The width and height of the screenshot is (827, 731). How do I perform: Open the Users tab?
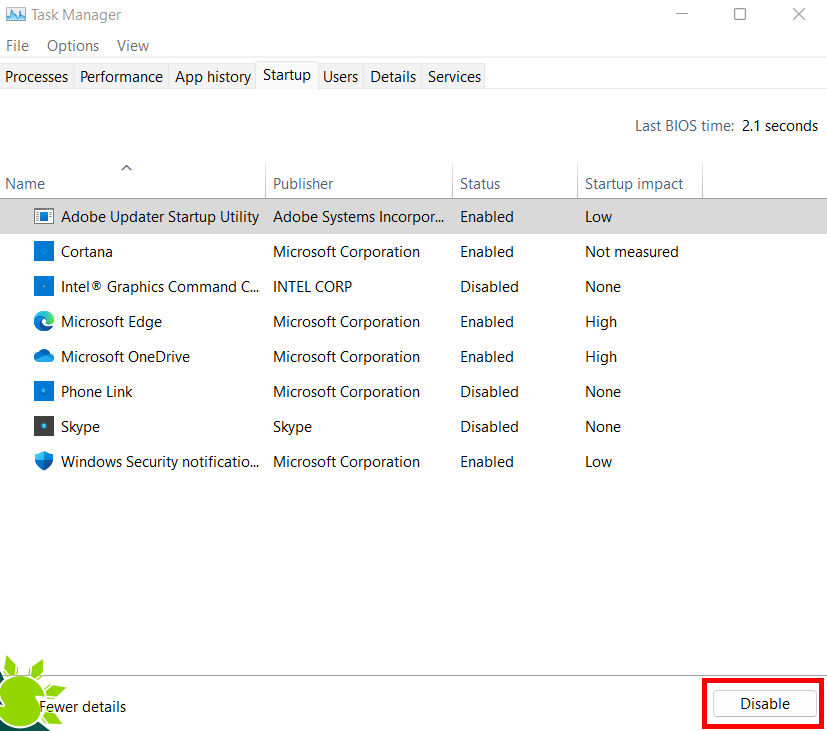pos(340,76)
